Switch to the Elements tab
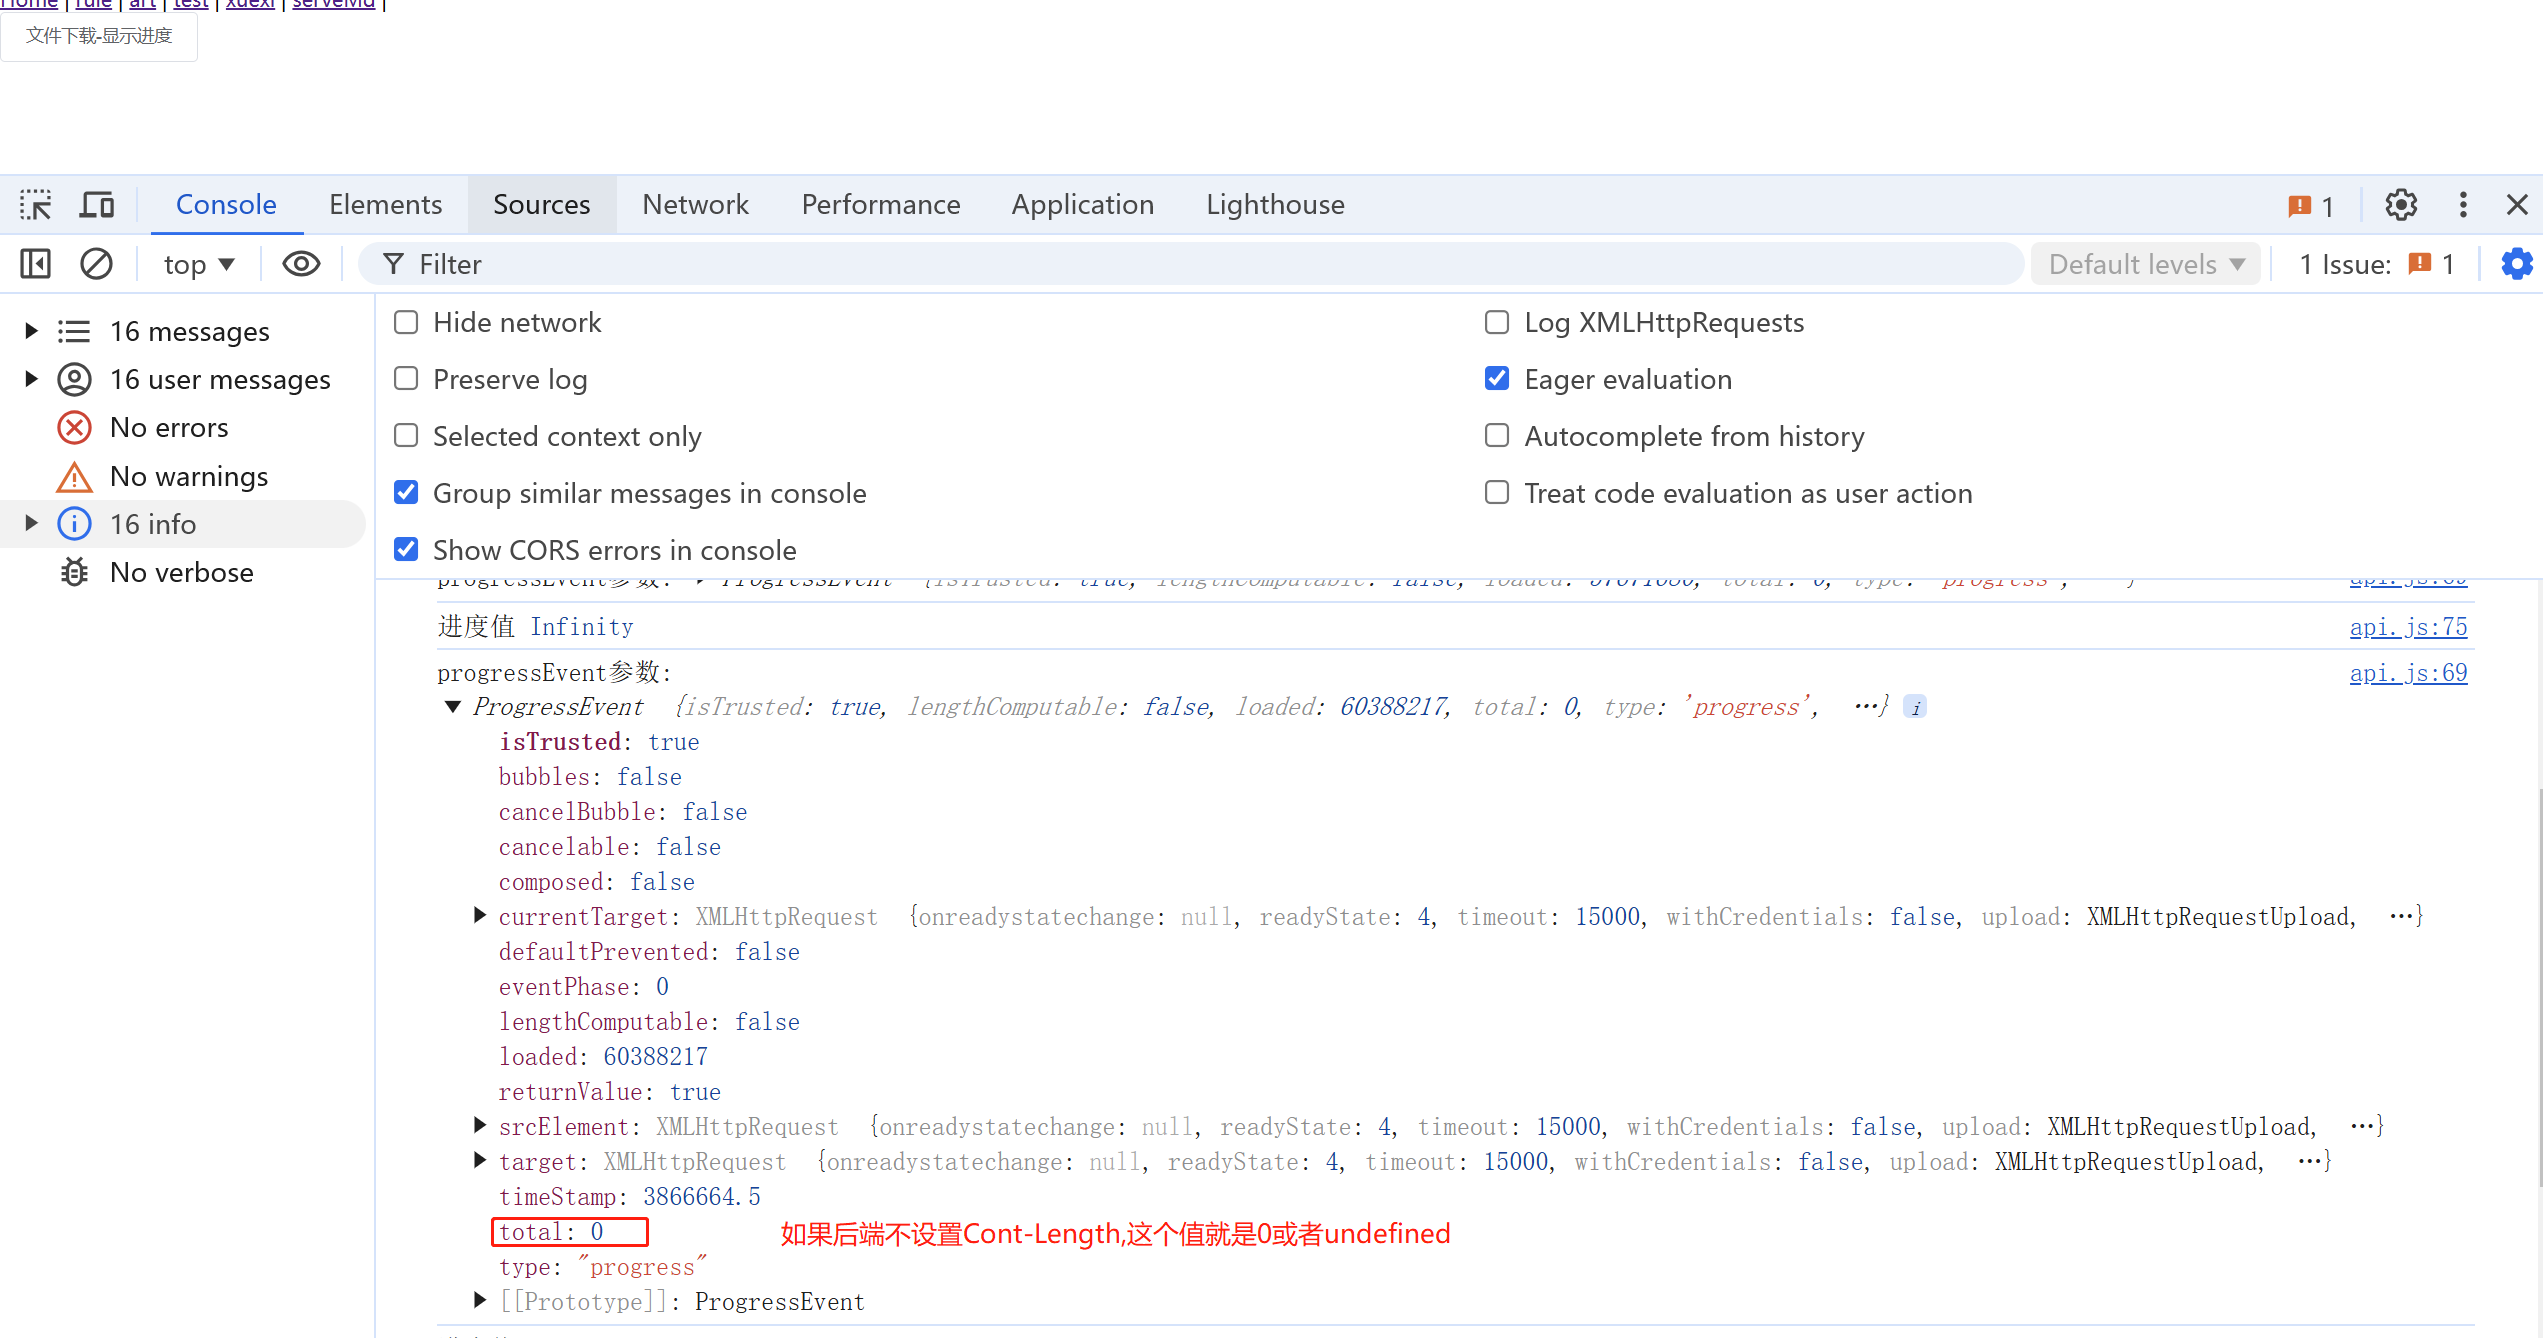The image size is (2543, 1338). tap(385, 205)
